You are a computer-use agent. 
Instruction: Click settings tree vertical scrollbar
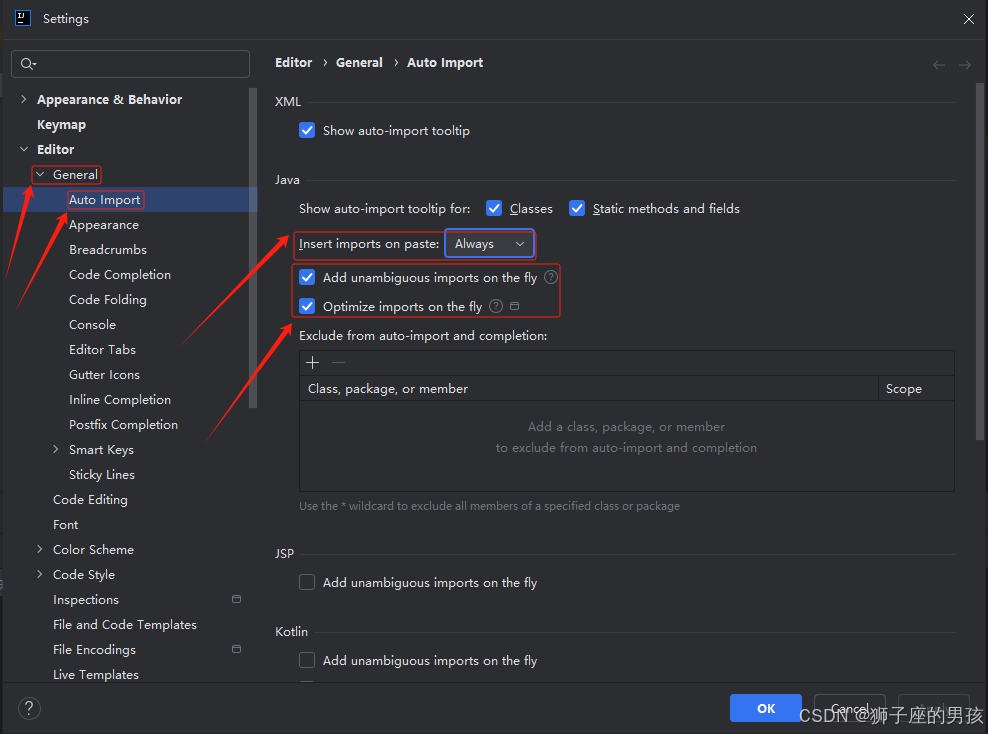[x=253, y=248]
